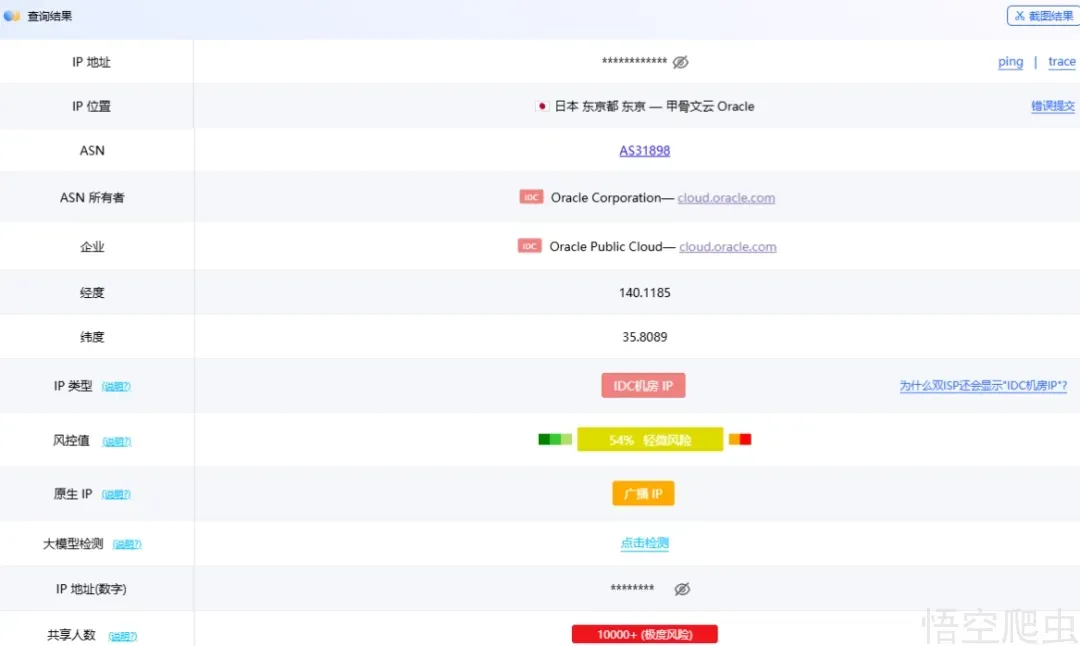Open the 为什么双ISP还会显示"IDC机房IP" link
Screen dimensions: 1080x646
(x=983, y=386)
